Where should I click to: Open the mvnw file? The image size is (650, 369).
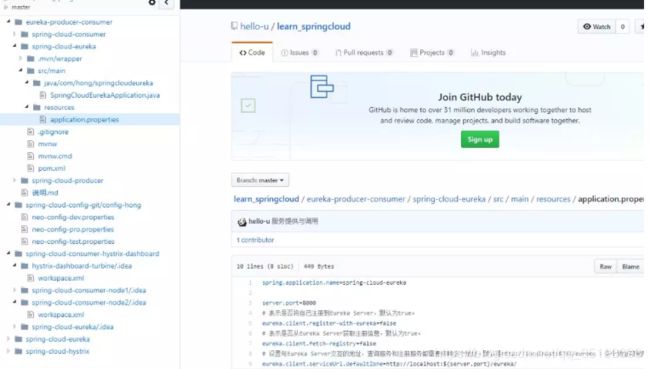tap(47, 144)
